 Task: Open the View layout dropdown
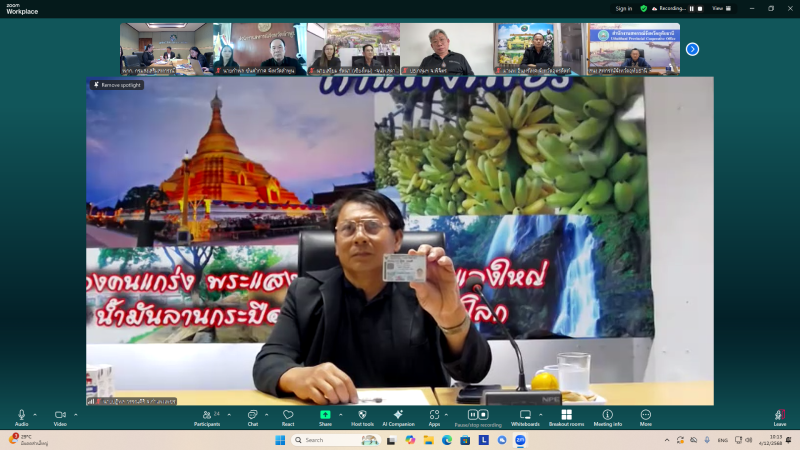(x=718, y=8)
